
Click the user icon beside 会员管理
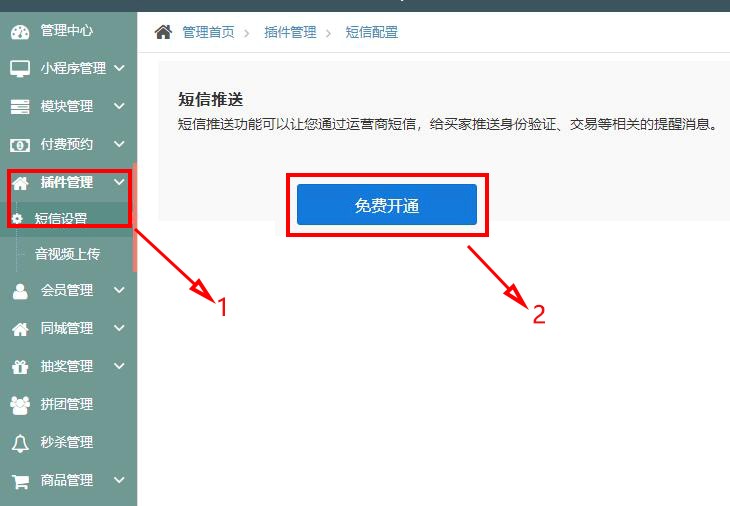pos(20,291)
